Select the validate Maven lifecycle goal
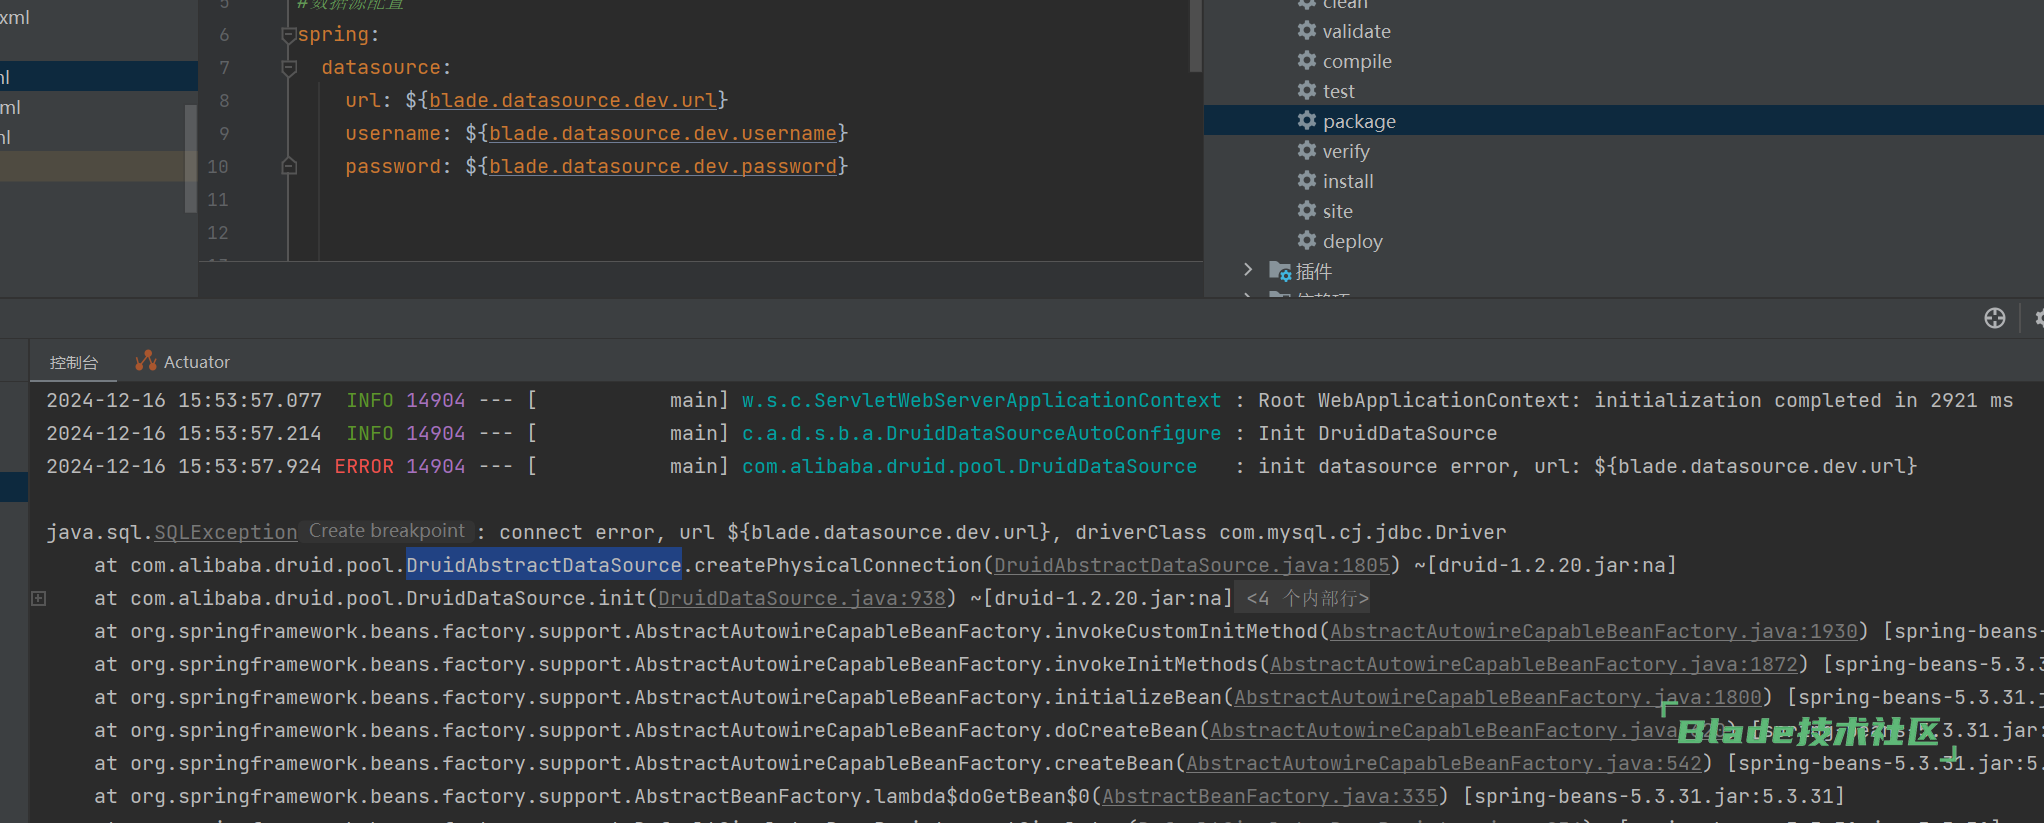Image resolution: width=2044 pixels, height=823 pixels. click(x=1356, y=31)
